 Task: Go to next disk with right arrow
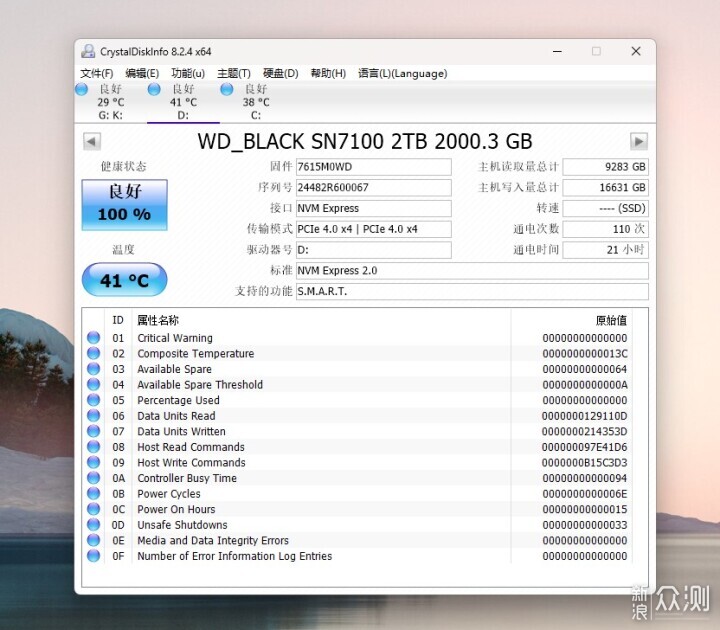pyautogui.click(x=639, y=141)
